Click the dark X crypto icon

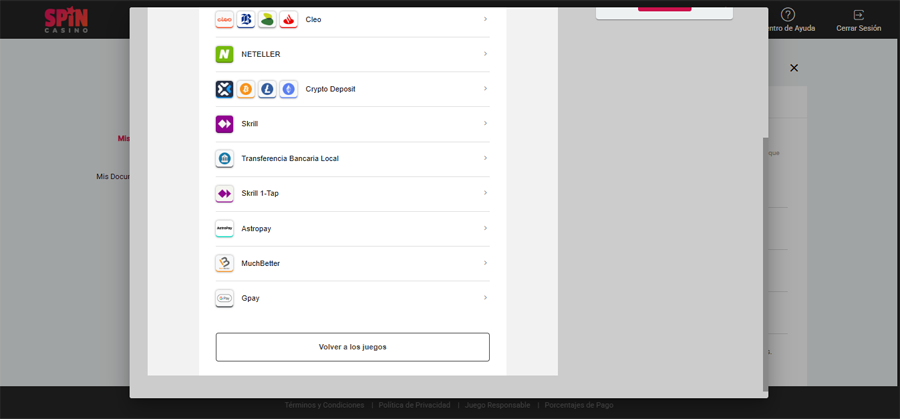point(224,89)
